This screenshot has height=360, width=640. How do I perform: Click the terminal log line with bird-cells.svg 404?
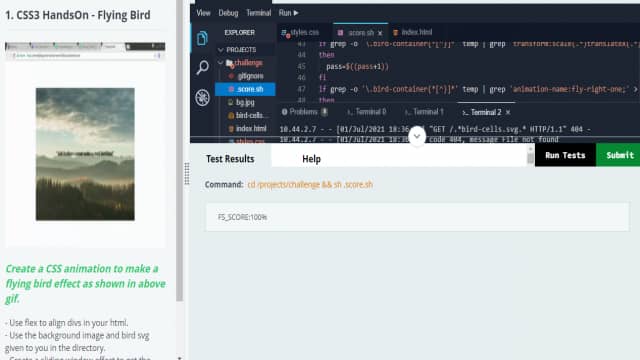[x=435, y=129]
